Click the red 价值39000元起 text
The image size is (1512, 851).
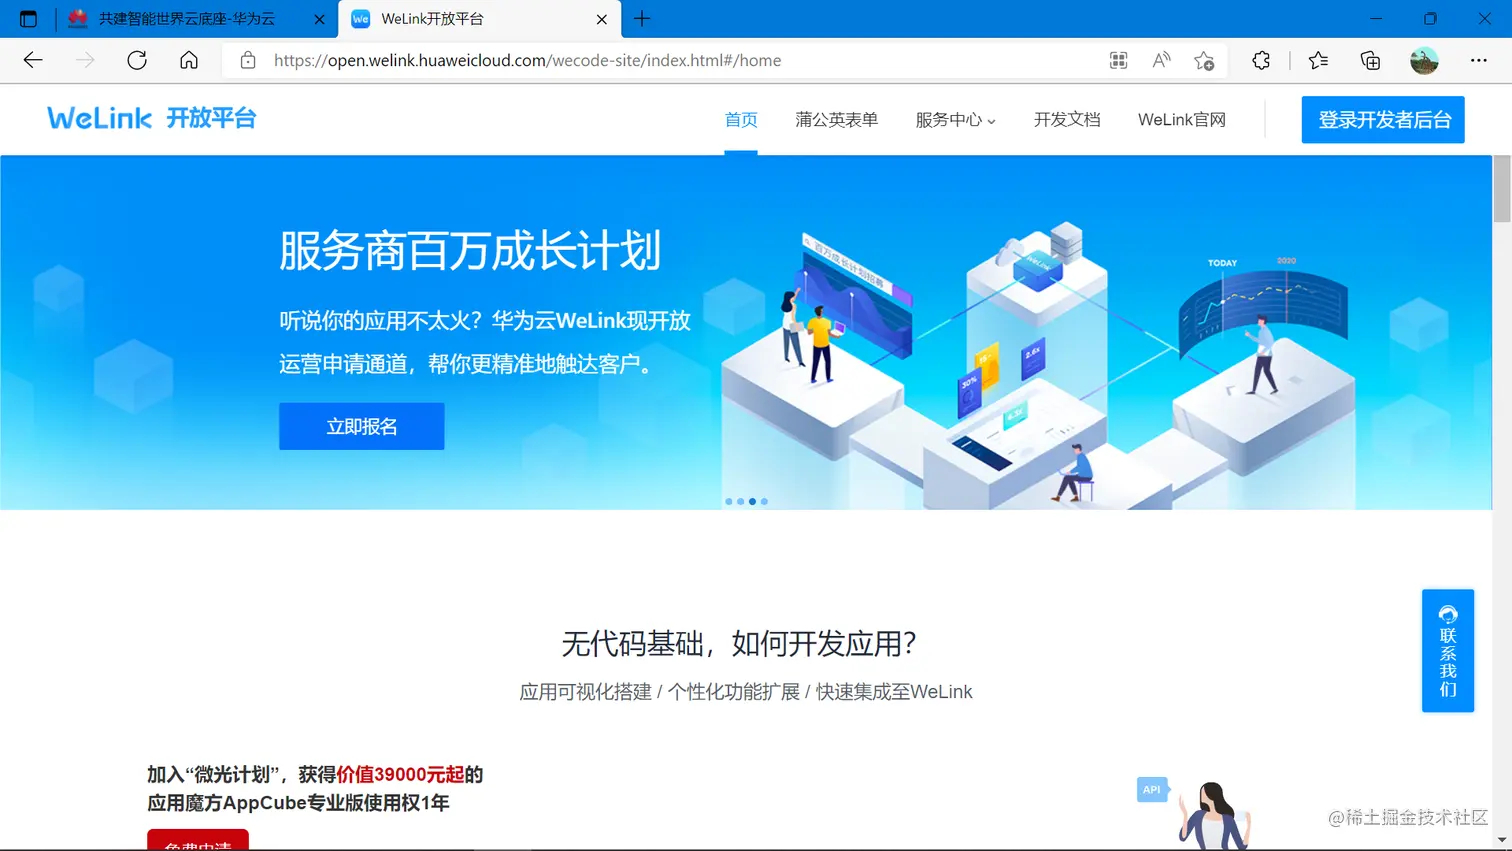point(400,774)
